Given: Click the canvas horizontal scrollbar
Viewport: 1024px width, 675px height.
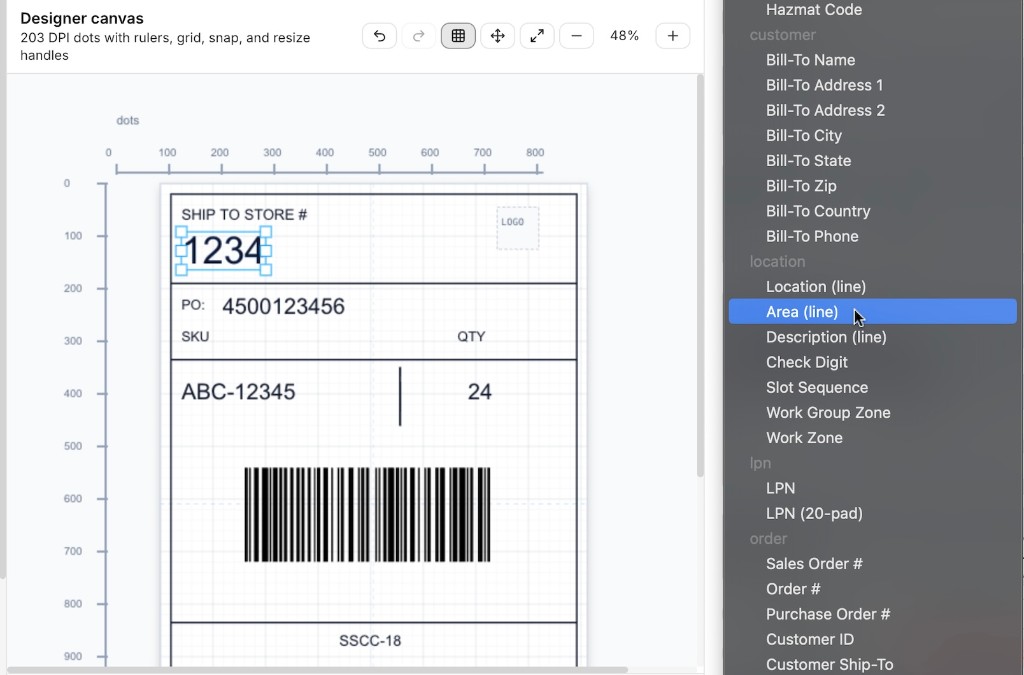Looking at the screenshot, I should 317,670.
